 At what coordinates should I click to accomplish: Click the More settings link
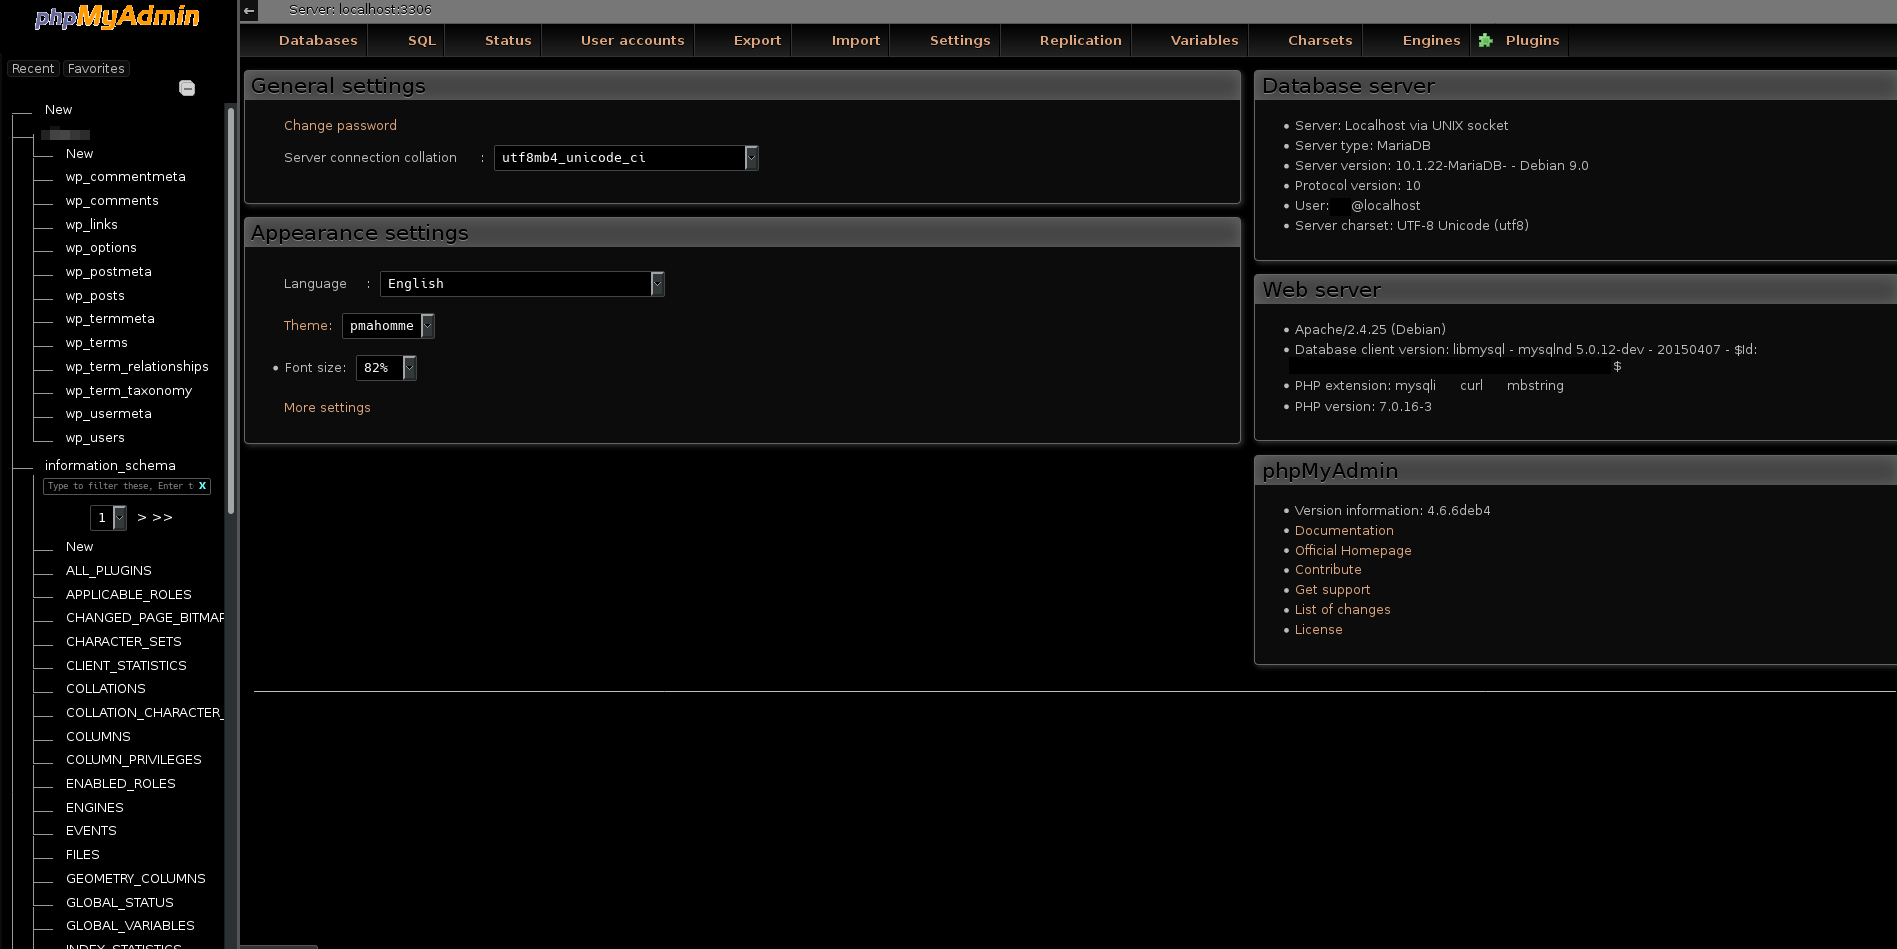327,408
